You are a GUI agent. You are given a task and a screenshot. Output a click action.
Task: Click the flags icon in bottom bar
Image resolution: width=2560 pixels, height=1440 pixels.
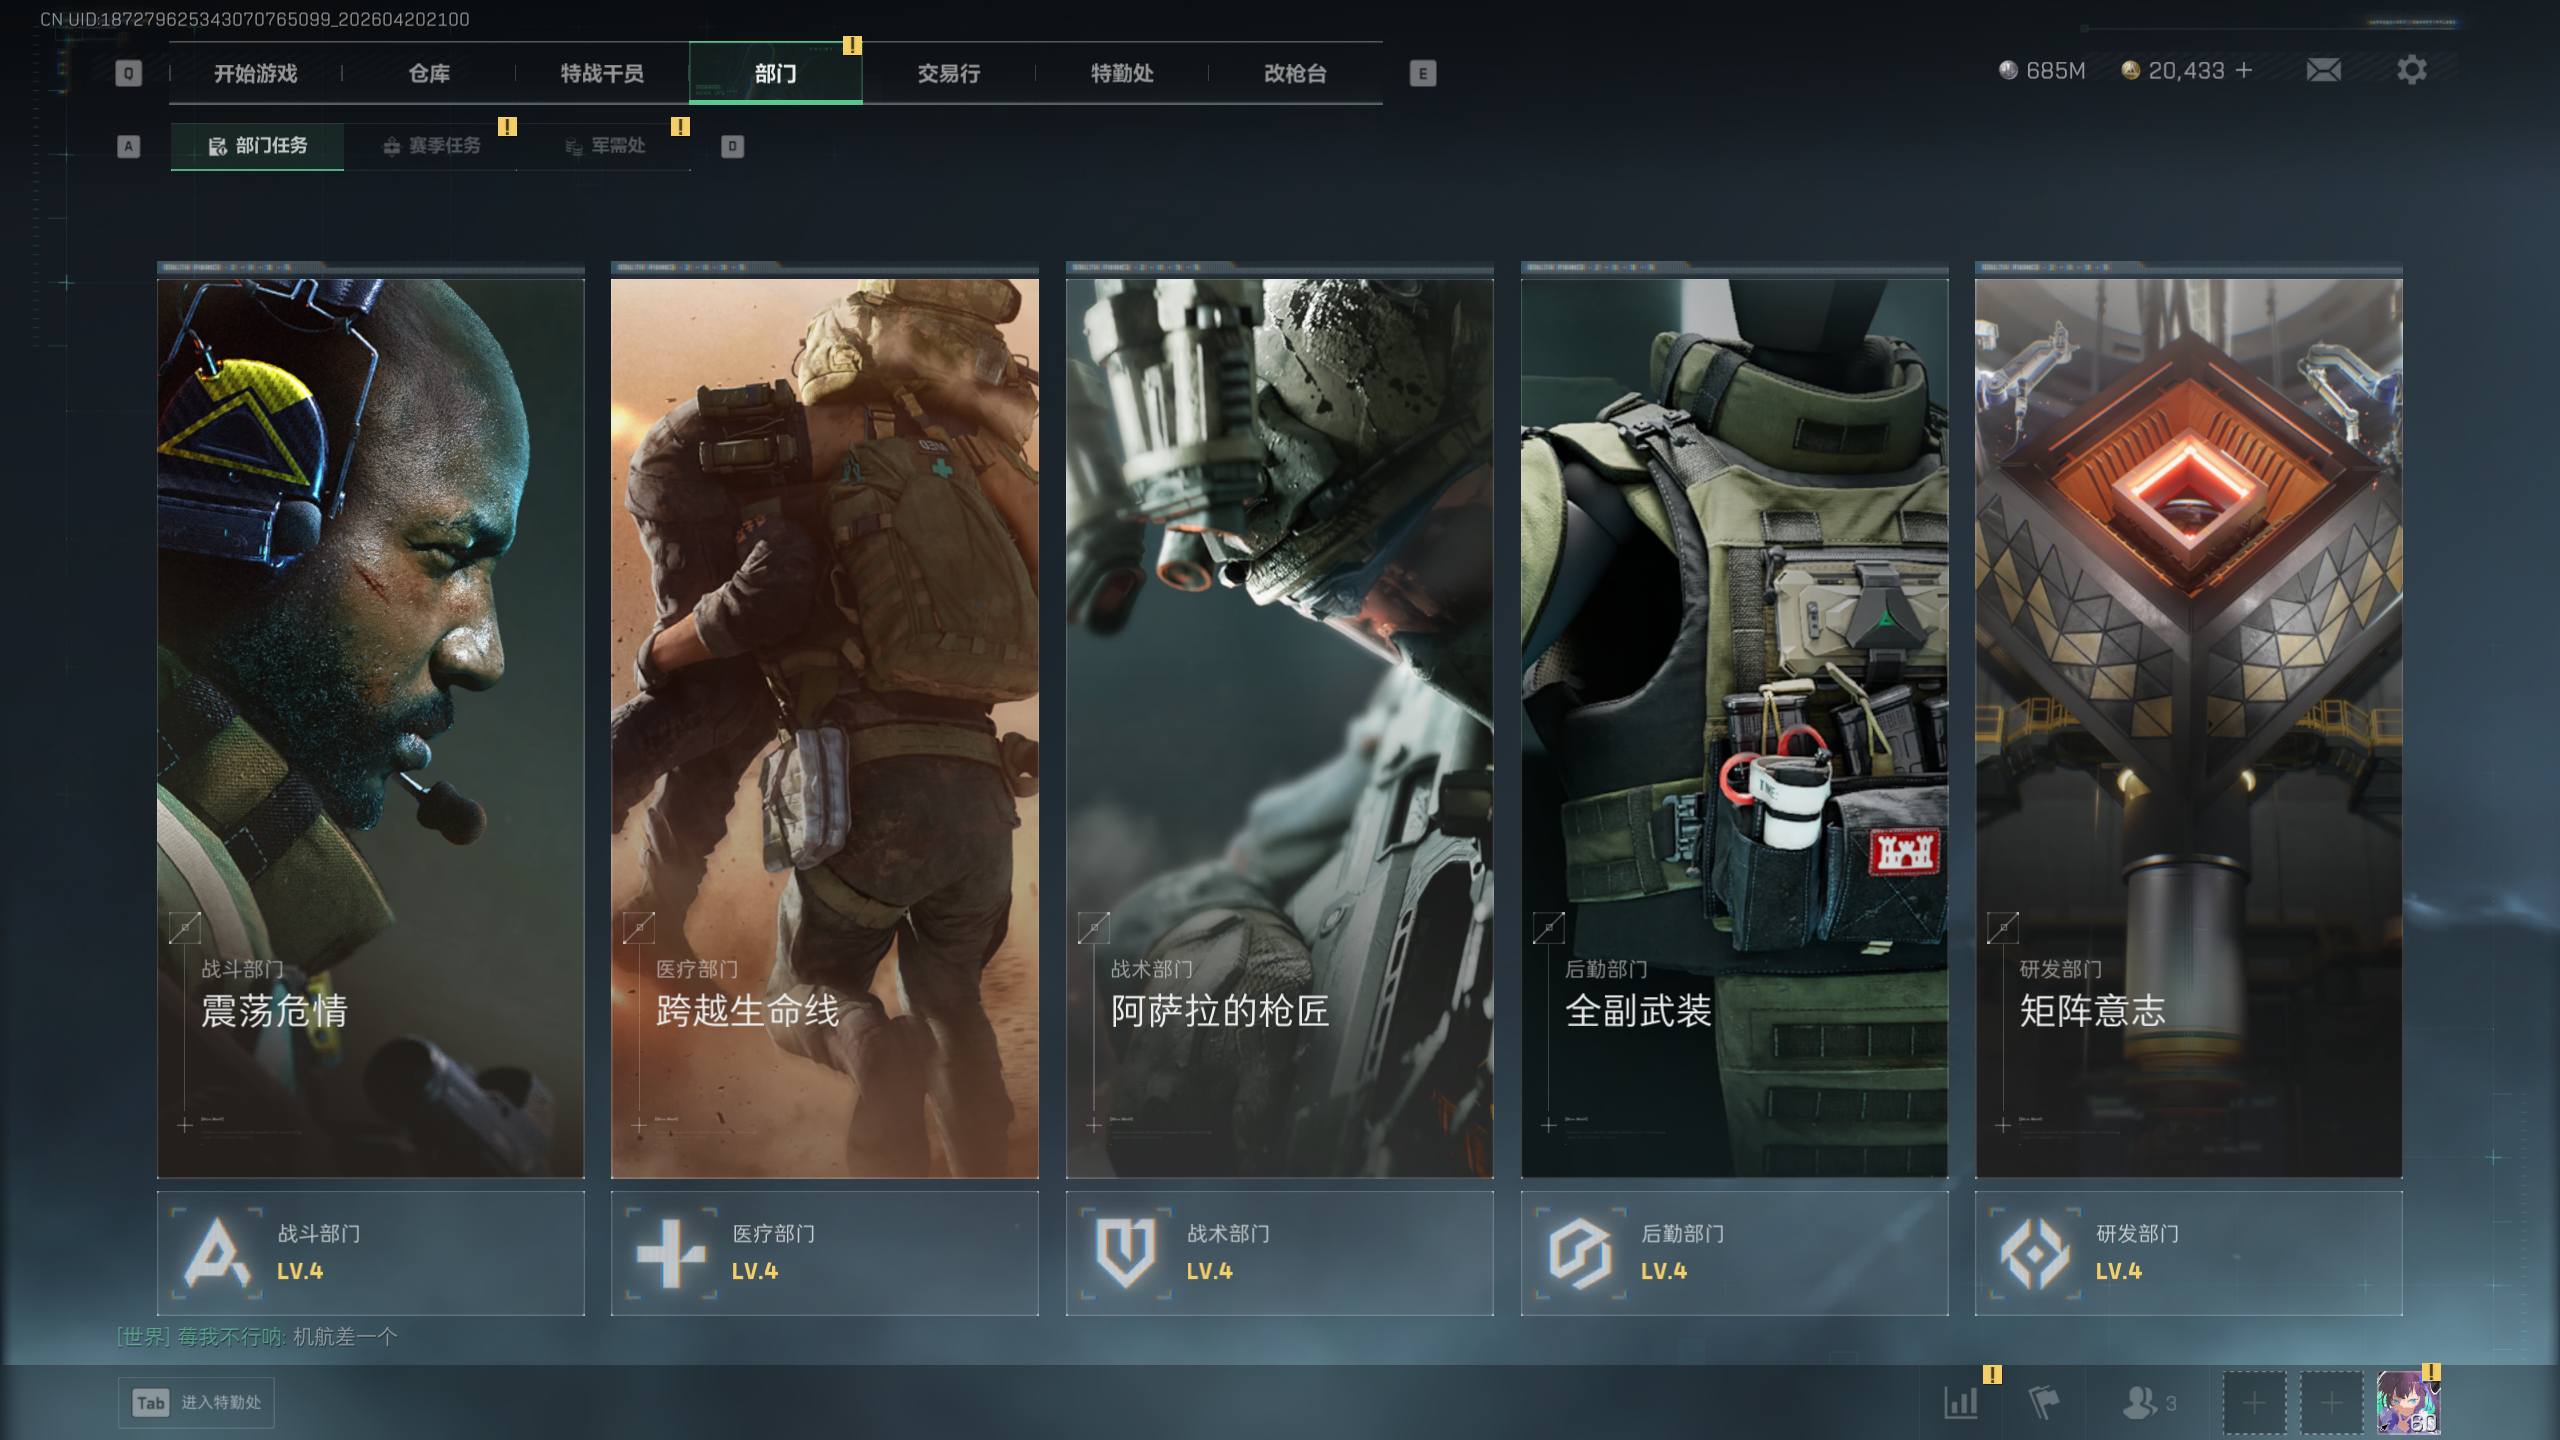pos(2044,1402)
